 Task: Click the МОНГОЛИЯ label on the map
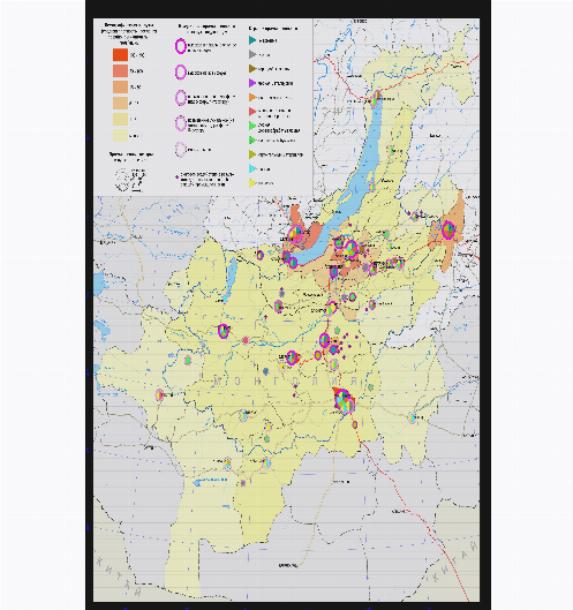[x=285, y=380]
